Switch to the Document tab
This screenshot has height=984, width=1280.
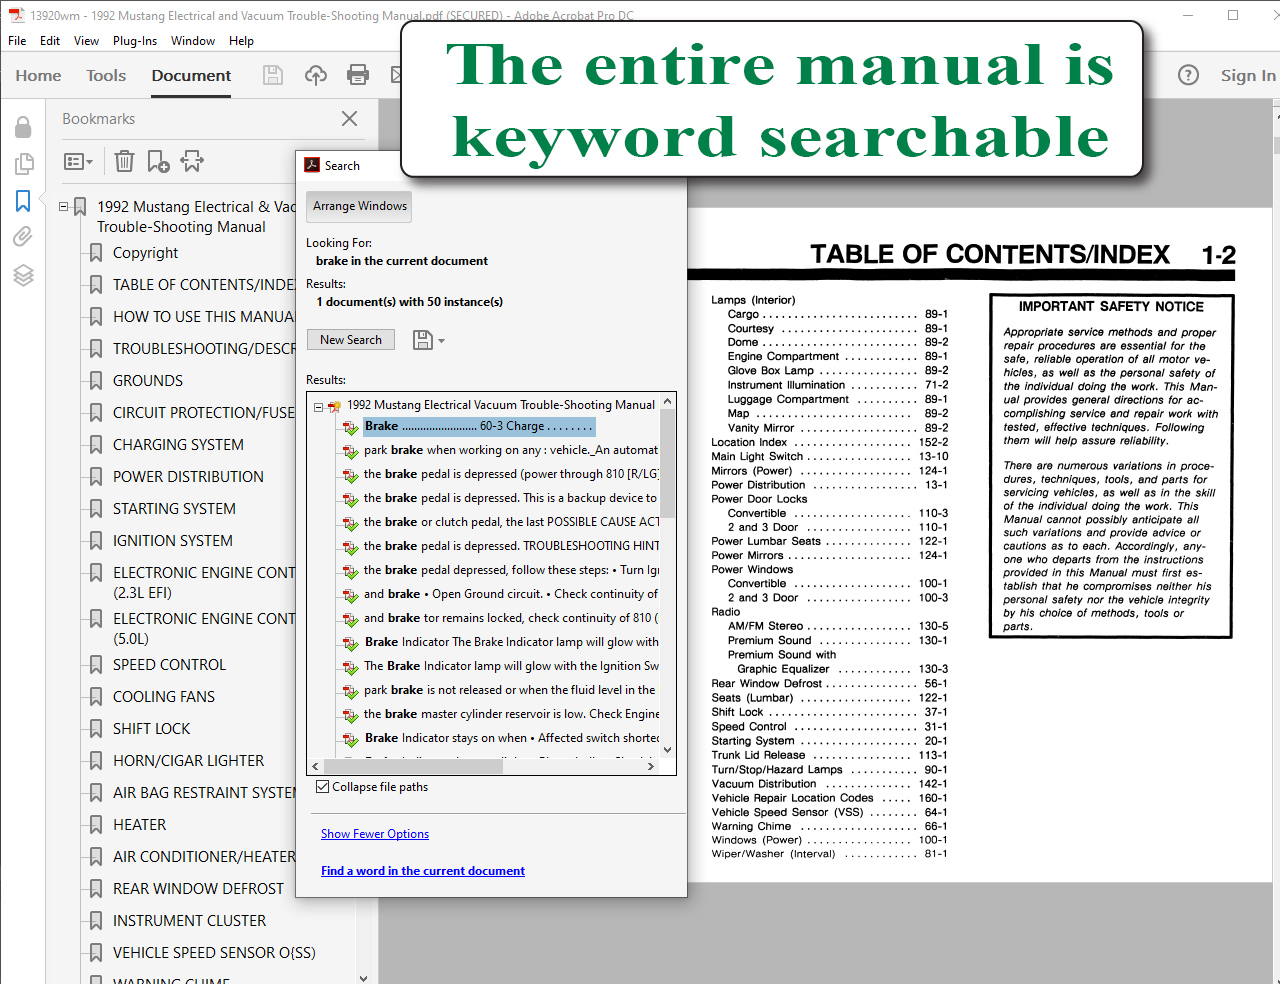[191, 75]
